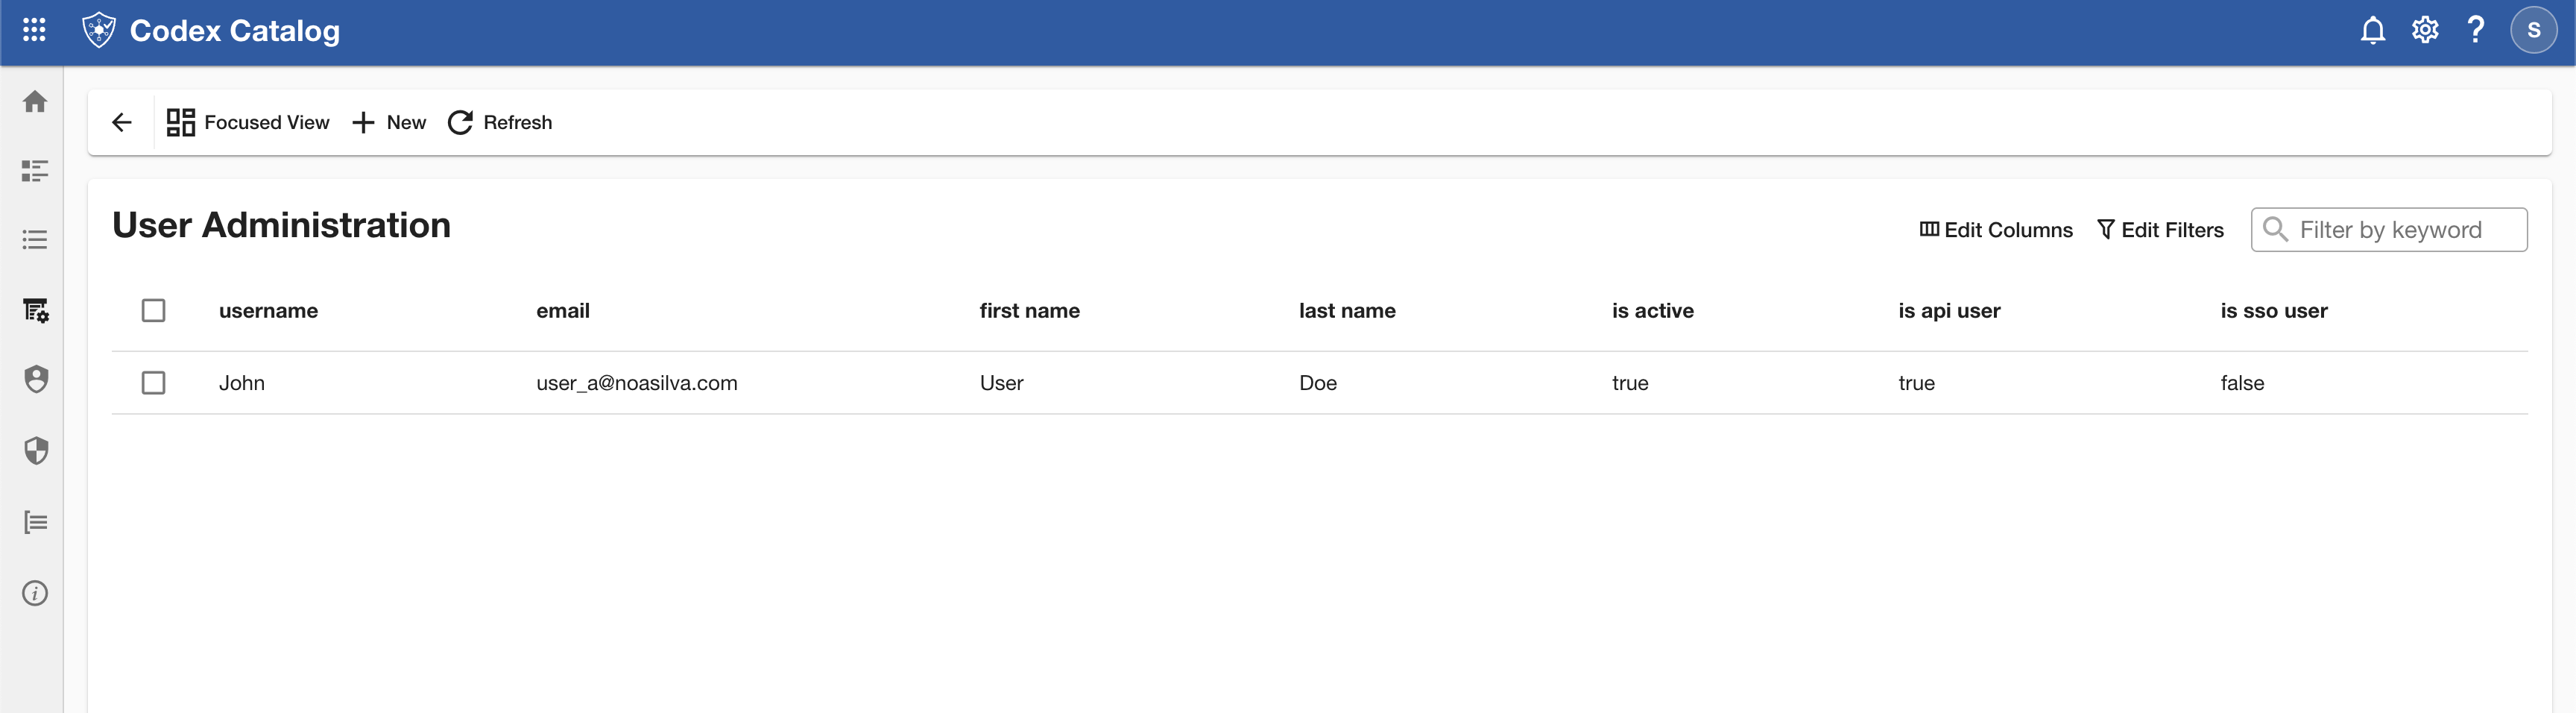Go back with the arrow button
This screenshot has height=713, width=2576.
pos(122,122)
